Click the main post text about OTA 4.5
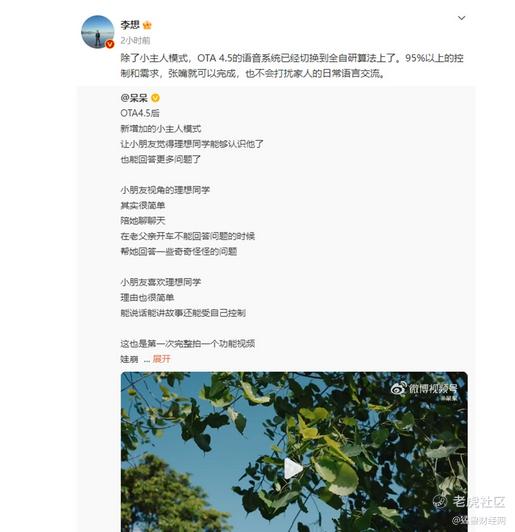The width and height of the screenshot is (515, 532). pos(292,66)
